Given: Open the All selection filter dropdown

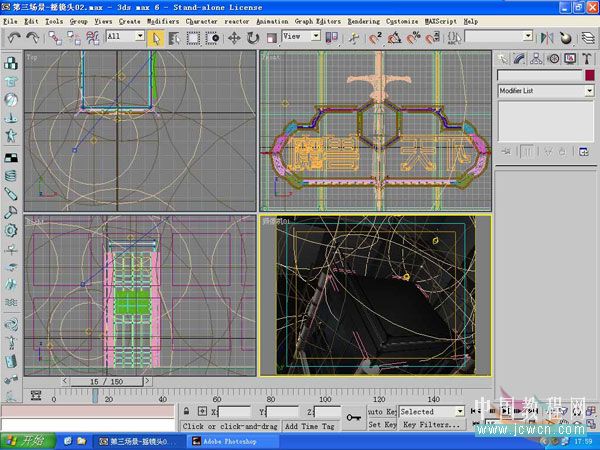Looking at the screenshot, I should [x=124, y=37].
